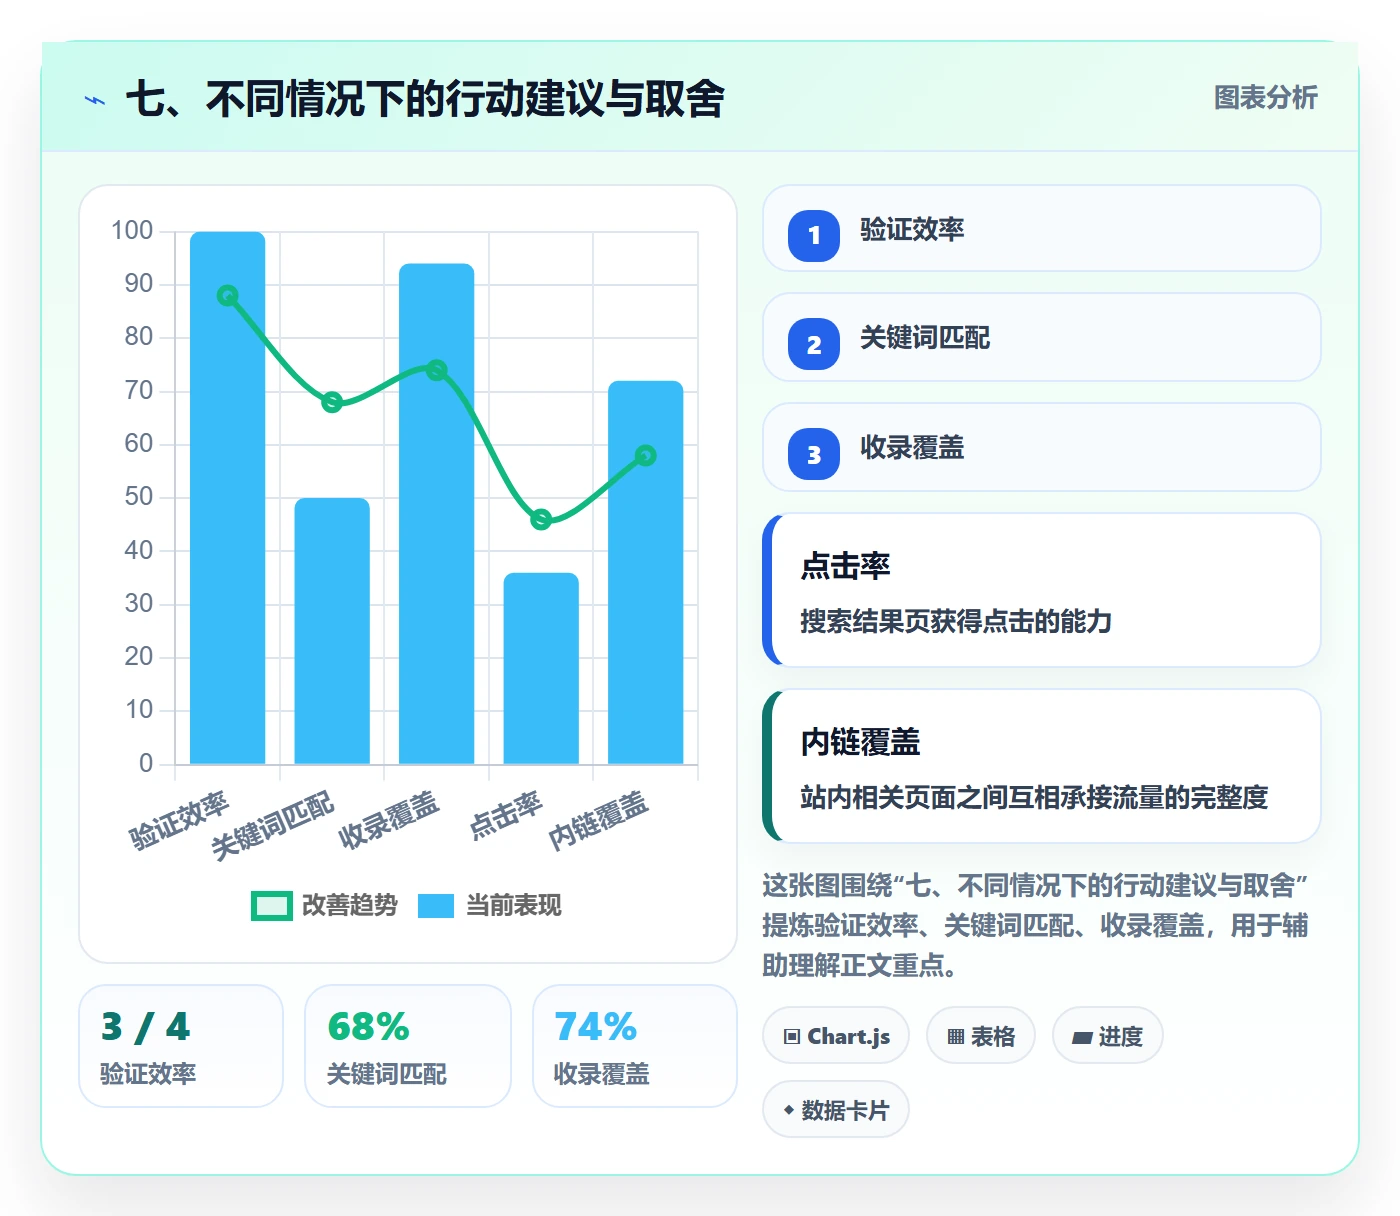Toggle the 当前表现 legend swatch
This screenshot has width=1400, height=1216.
[436, 906]
